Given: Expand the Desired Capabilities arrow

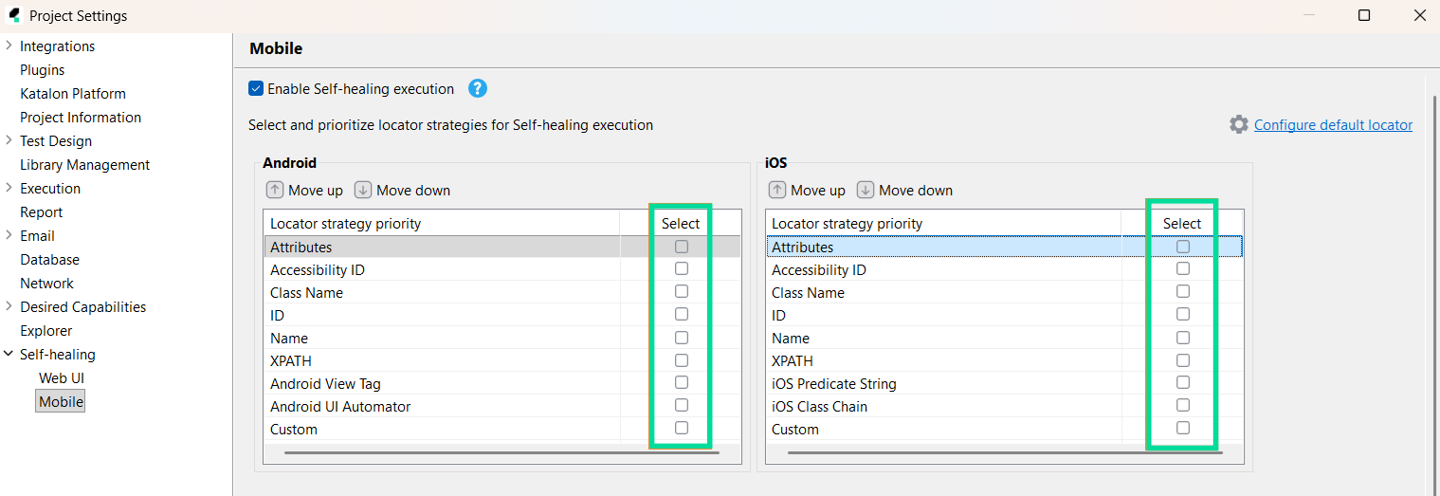Looking at the screenshot, I should [9, 307].
